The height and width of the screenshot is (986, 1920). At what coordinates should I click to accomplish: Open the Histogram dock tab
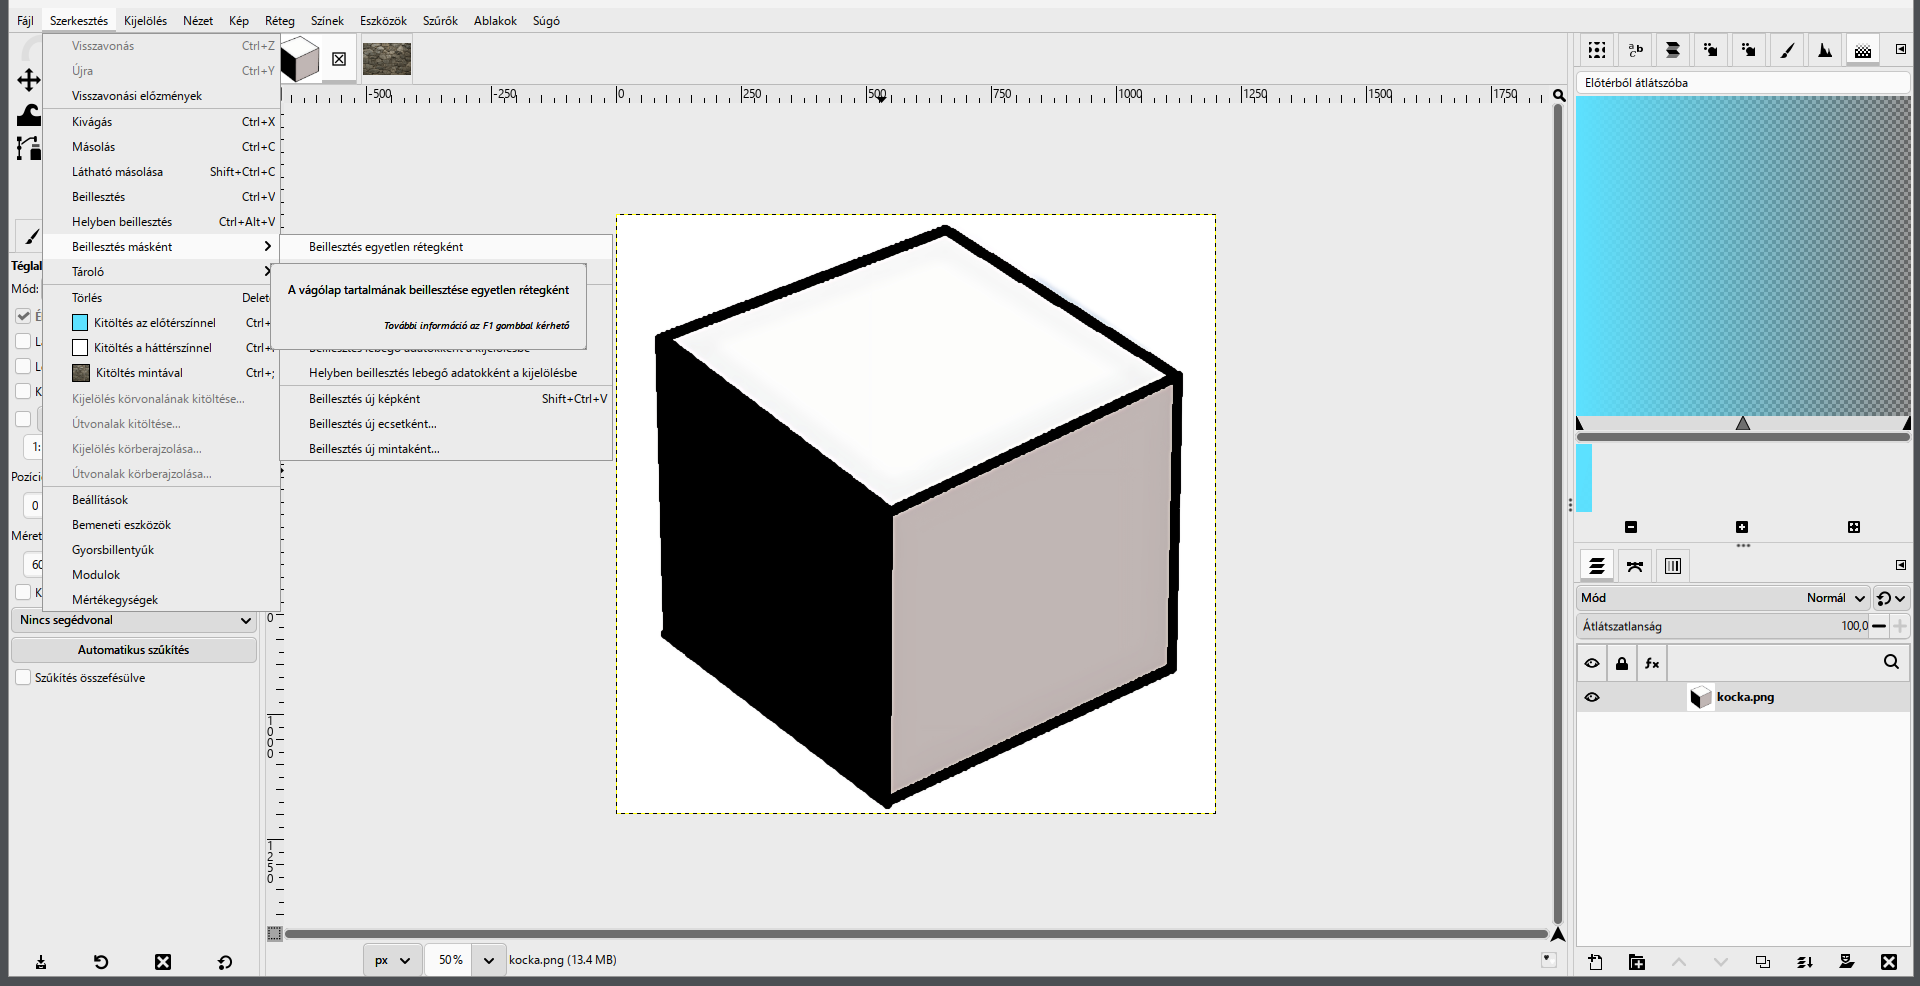click(1825, 50)
